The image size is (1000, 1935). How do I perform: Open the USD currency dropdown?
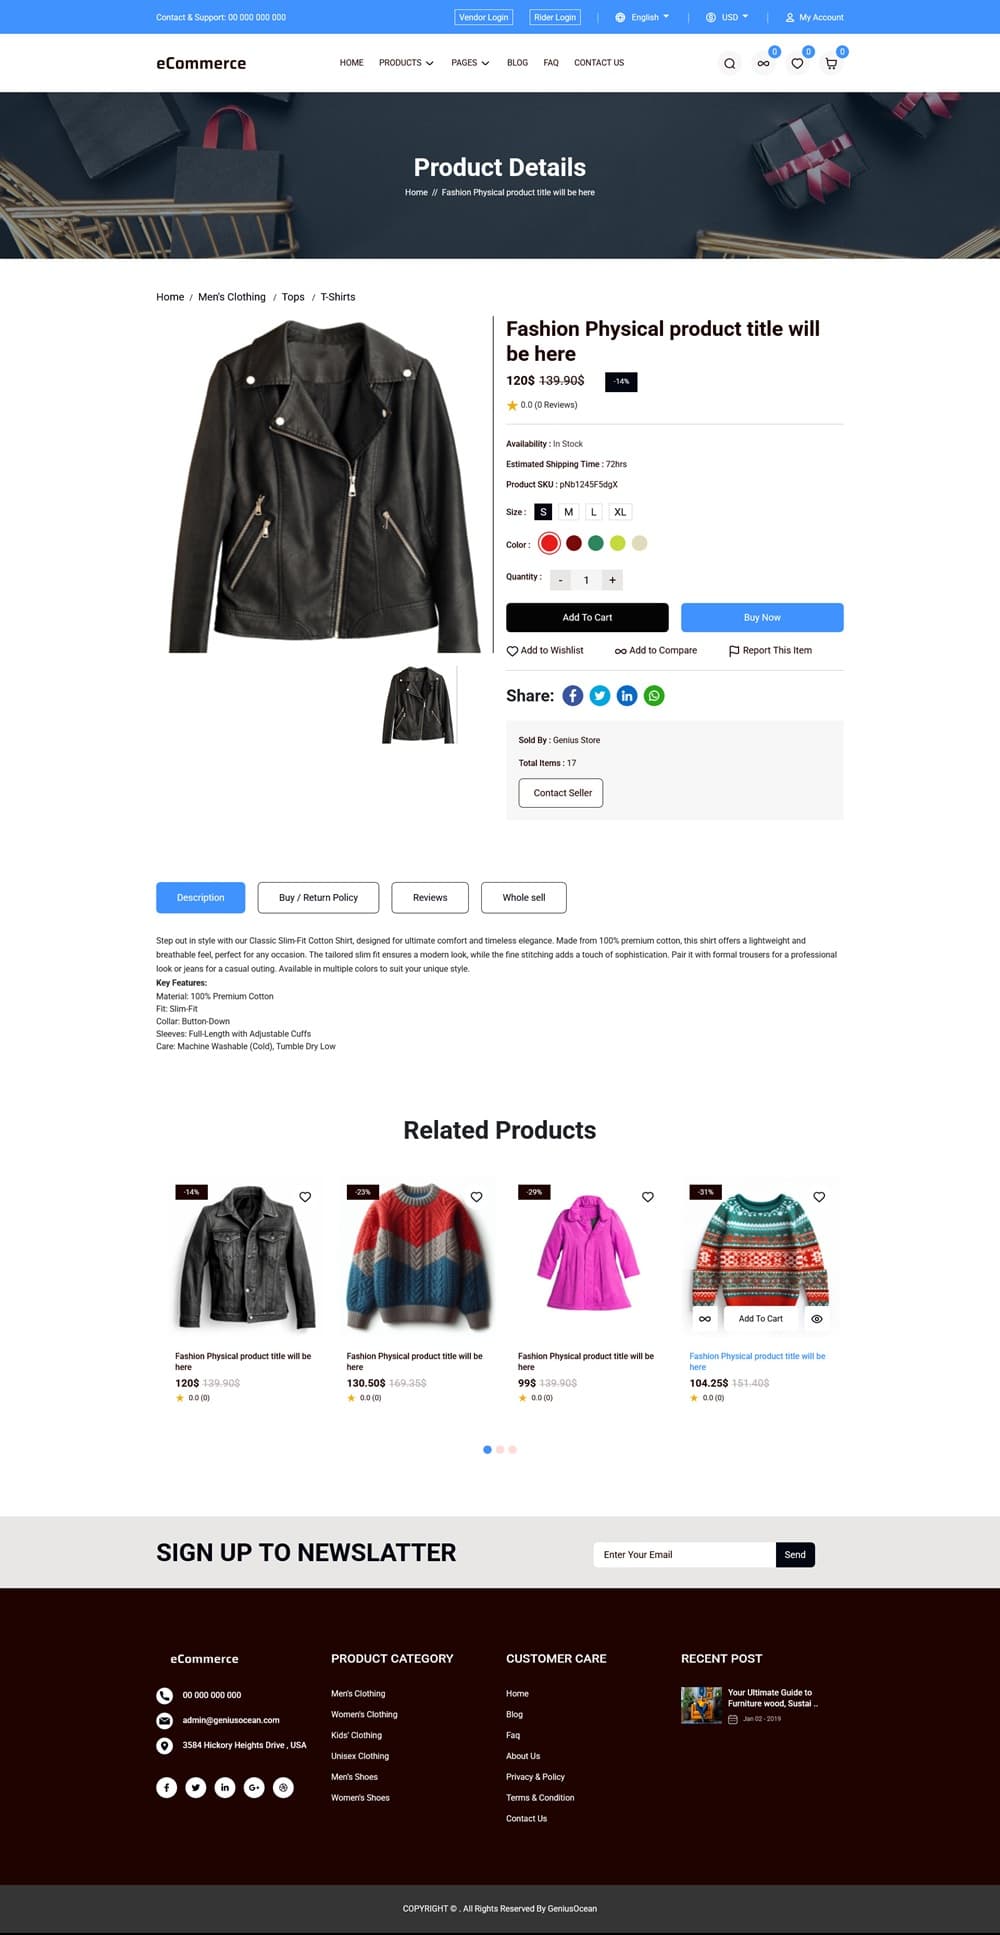click(727, 17)
